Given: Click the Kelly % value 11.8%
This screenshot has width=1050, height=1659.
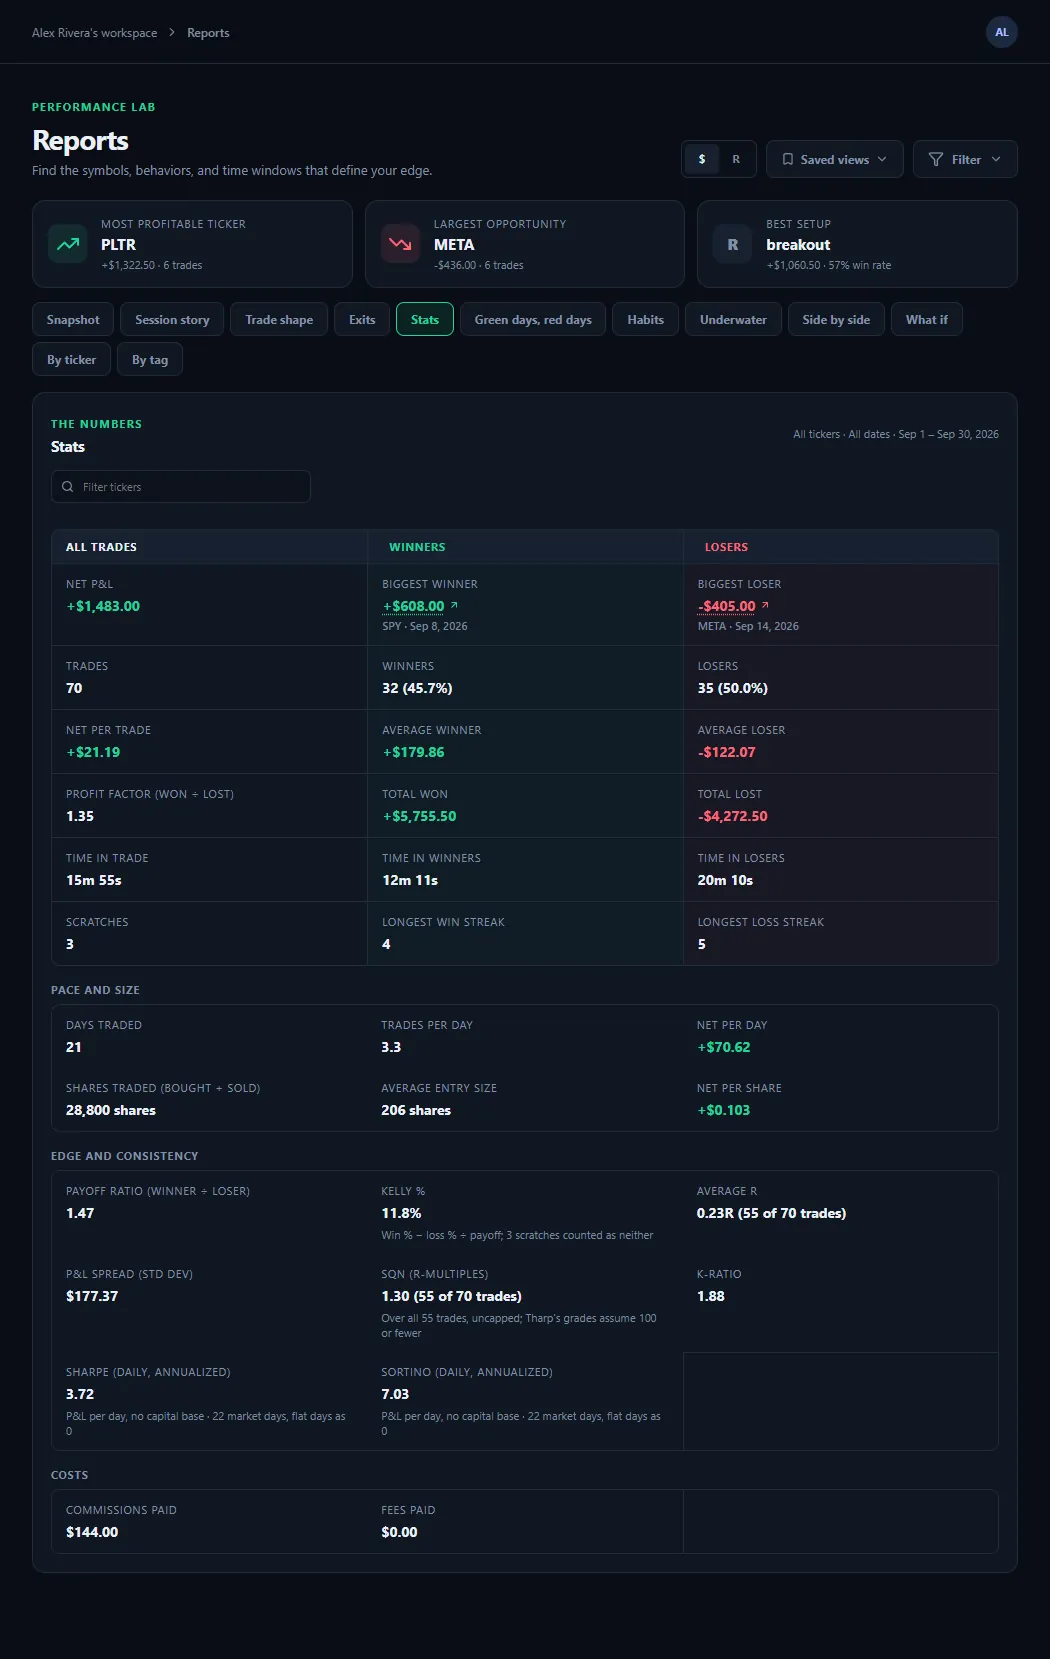Looking at the screenshot, I should [401, 1213].
